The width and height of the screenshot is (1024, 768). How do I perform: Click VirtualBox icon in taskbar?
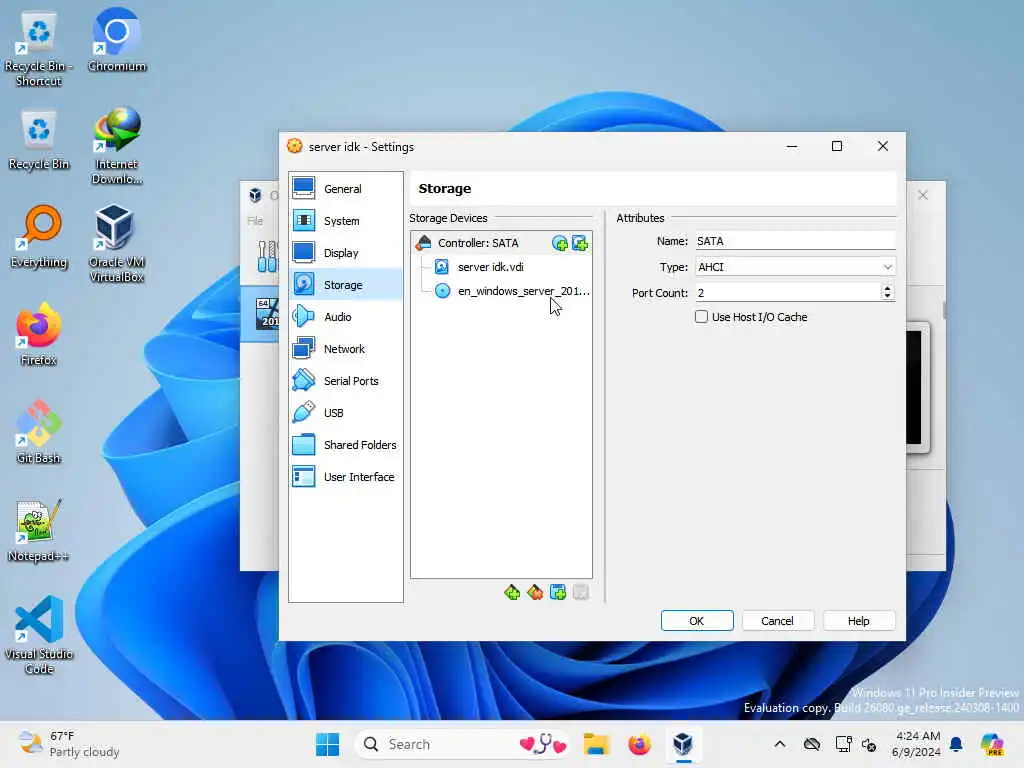[682, 744]
